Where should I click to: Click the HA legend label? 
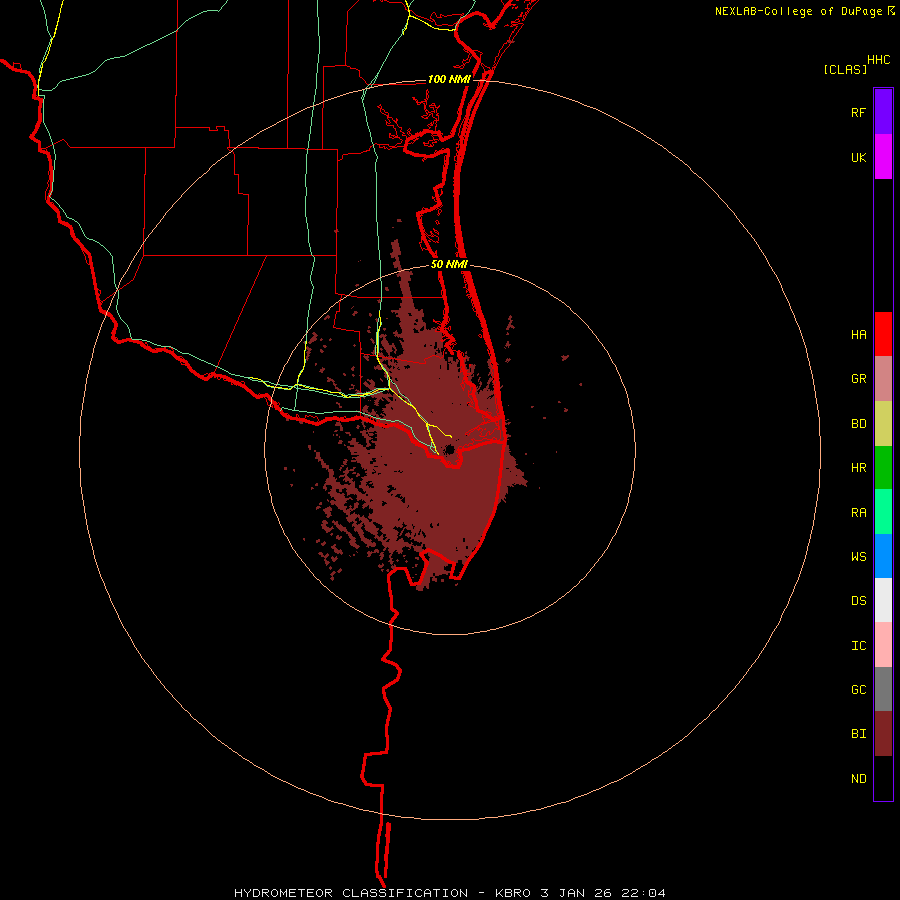coord(858,335)
